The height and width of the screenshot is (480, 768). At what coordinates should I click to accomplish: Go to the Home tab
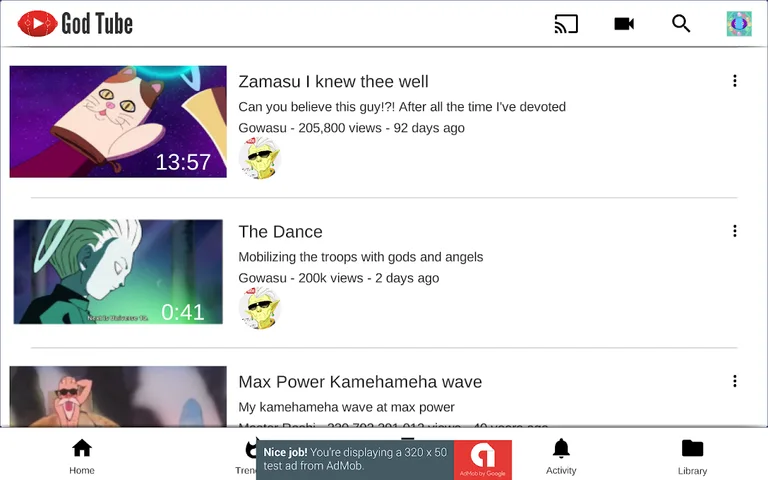[x=82, y=456]
